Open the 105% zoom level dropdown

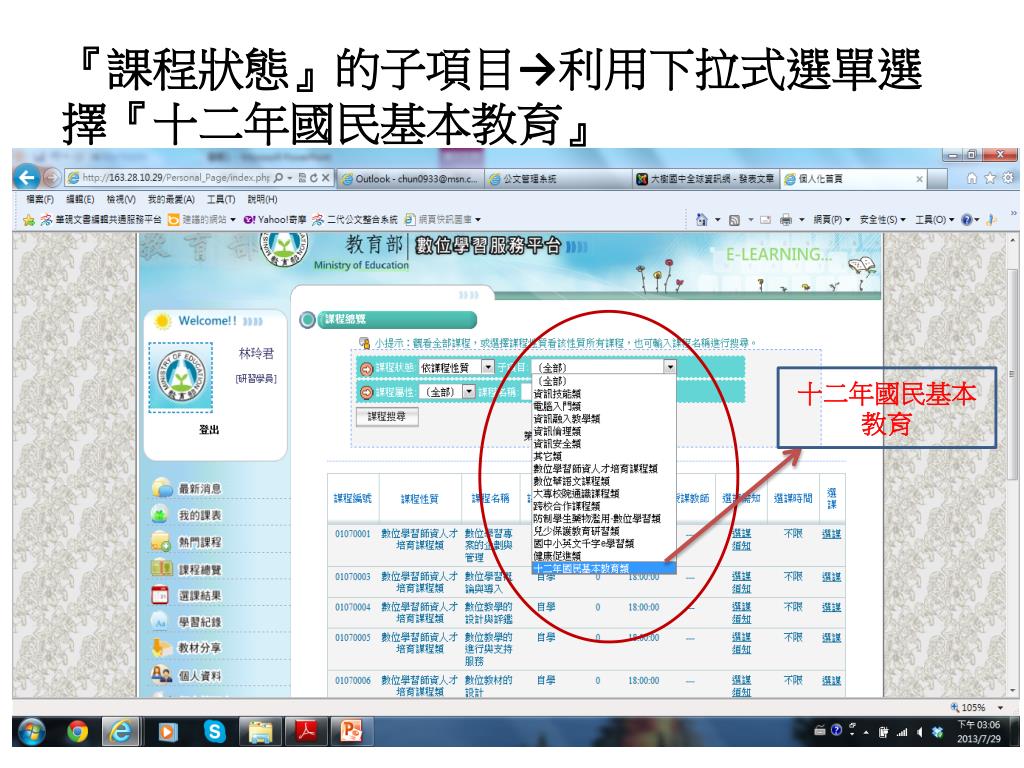coord(1000,707)
